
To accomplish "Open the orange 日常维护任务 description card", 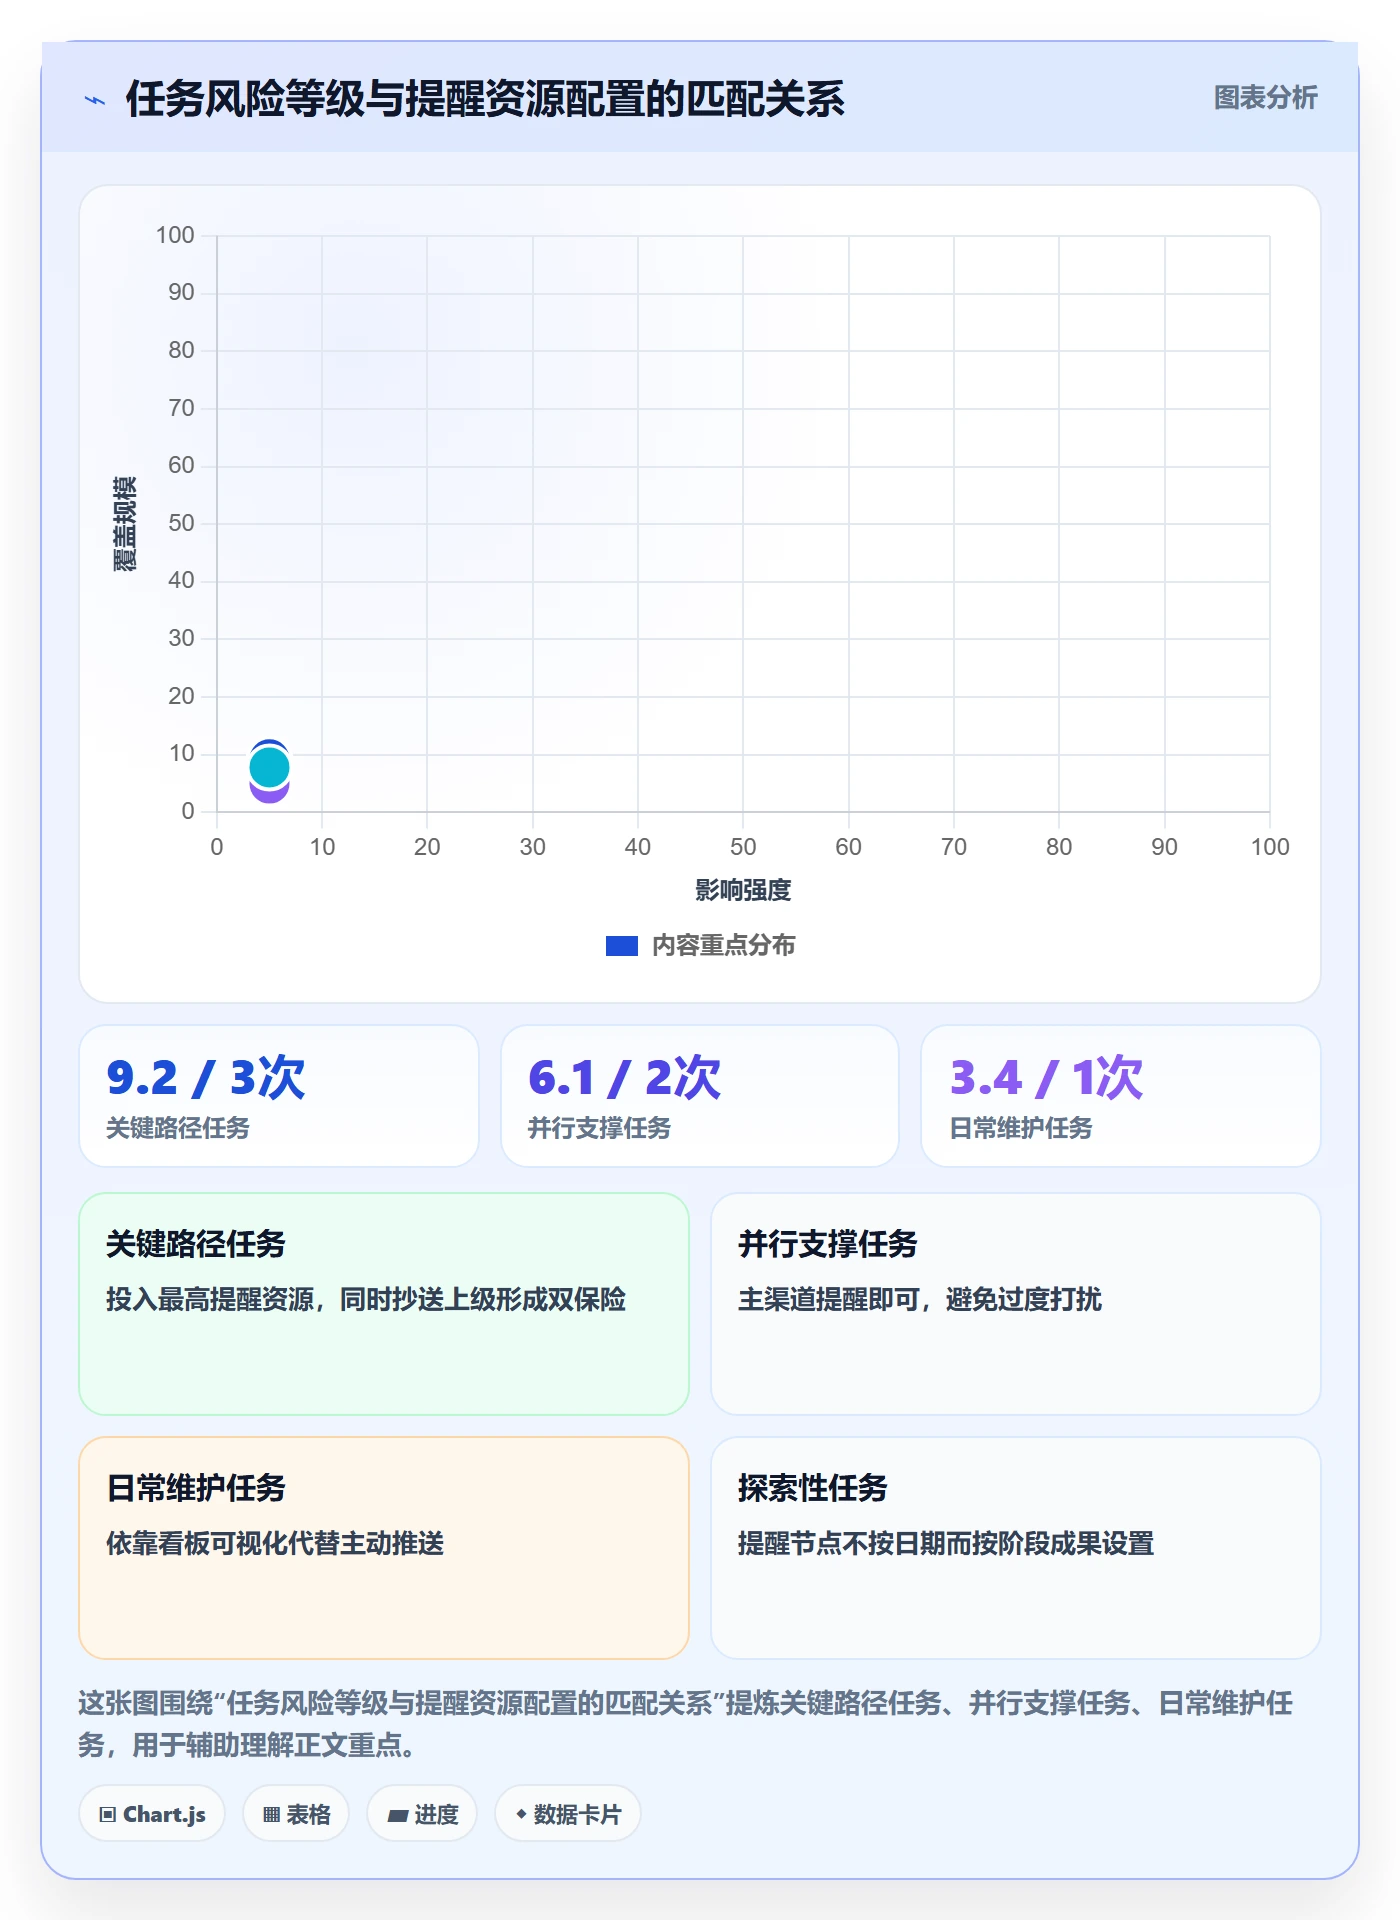I will click(x=384, y=1547).
